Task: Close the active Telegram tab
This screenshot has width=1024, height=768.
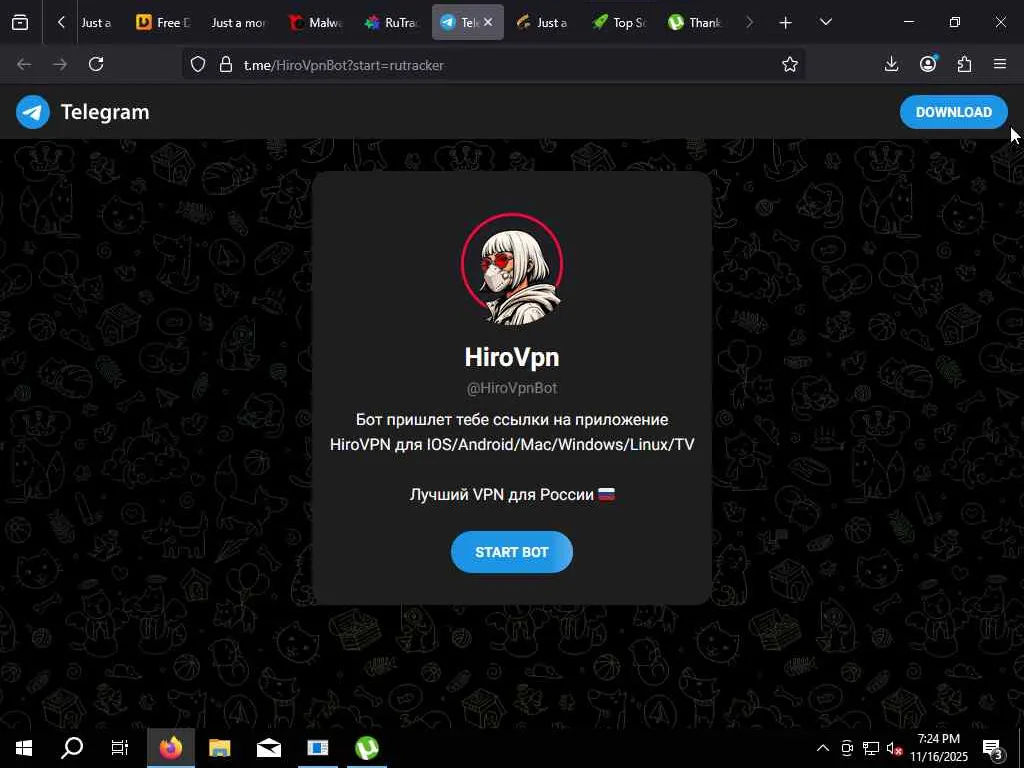Action: pyautogui.click(x=488, y=22)
